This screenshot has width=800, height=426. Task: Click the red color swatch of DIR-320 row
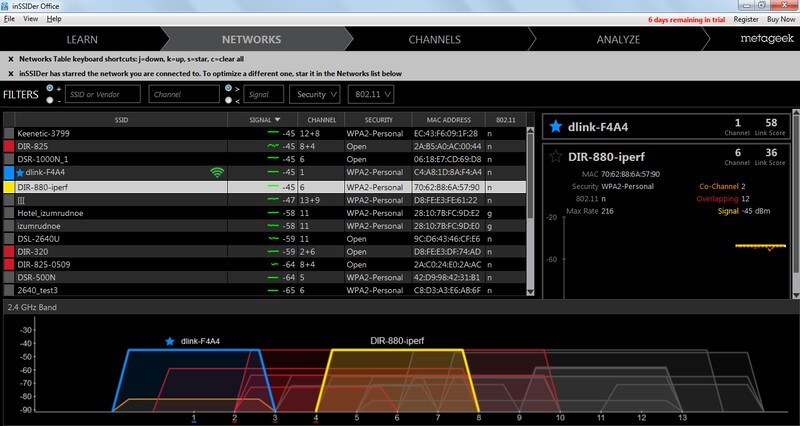(9, 252)
